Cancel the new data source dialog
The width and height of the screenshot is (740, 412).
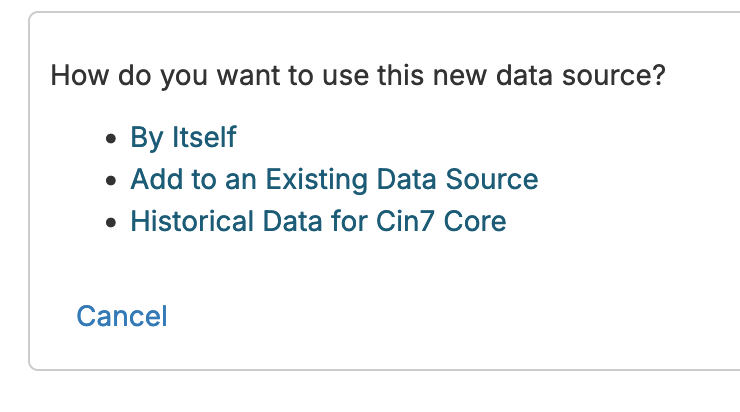click(122, 317)
